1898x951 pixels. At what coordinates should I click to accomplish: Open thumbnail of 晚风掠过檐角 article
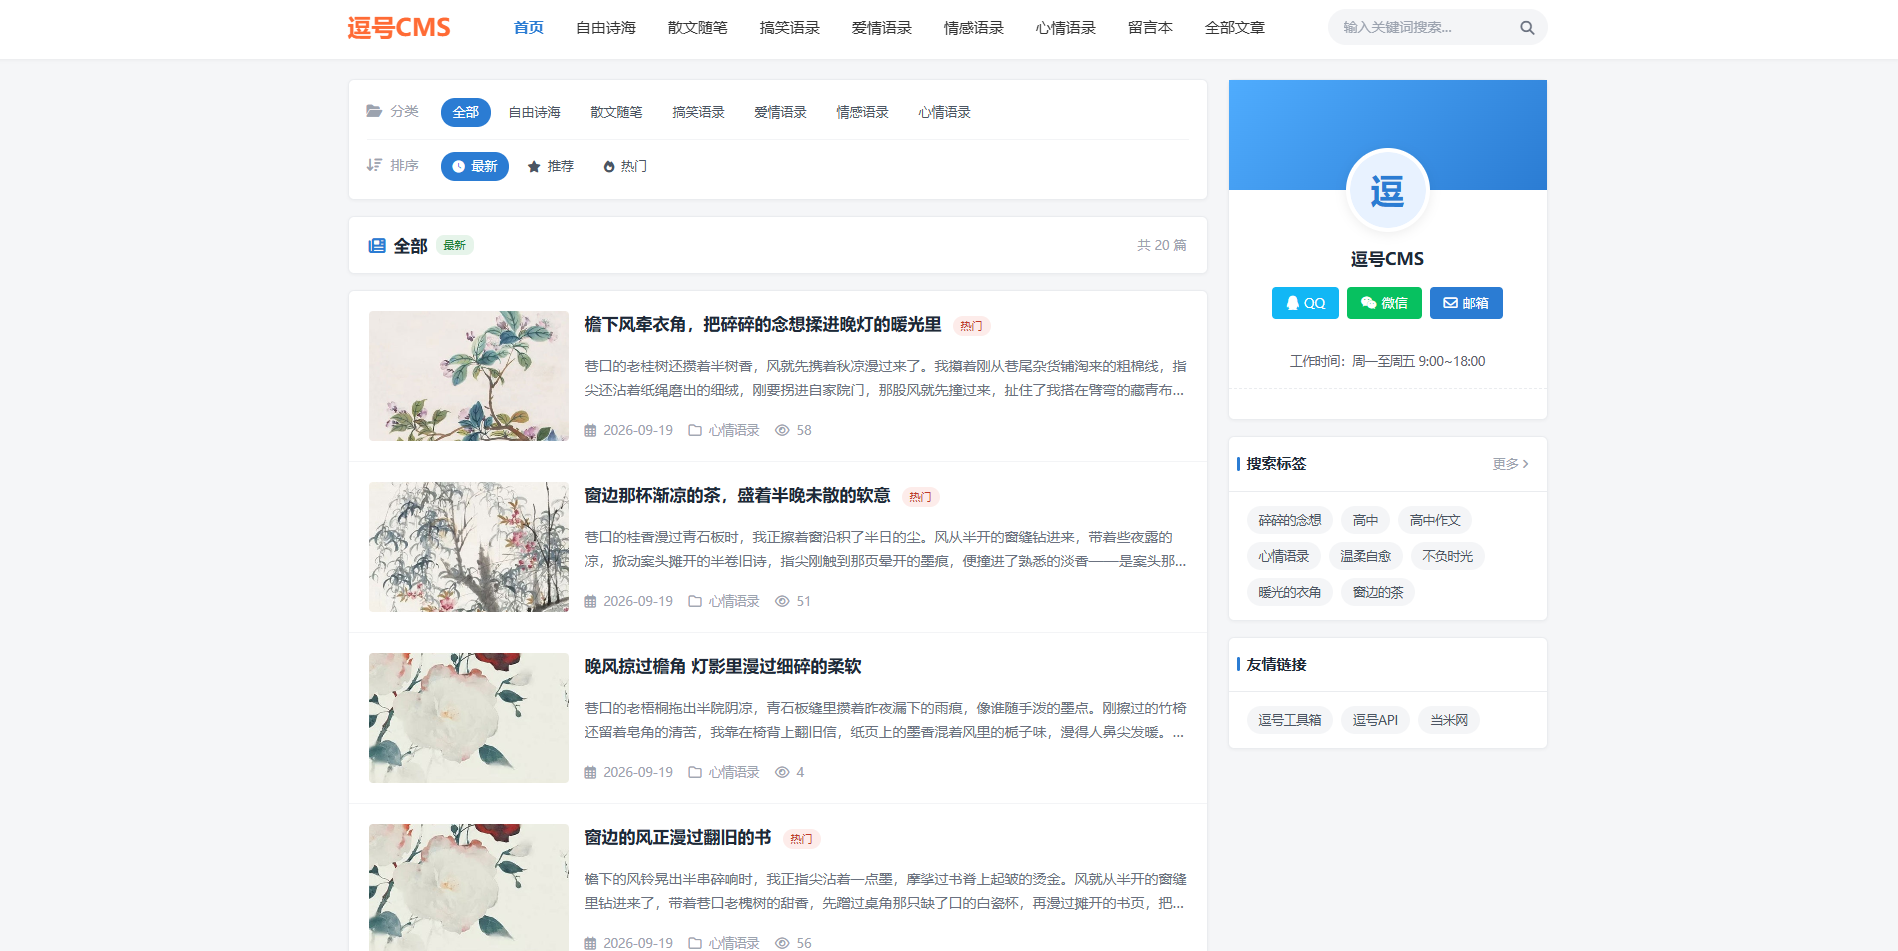coord(469,718)
